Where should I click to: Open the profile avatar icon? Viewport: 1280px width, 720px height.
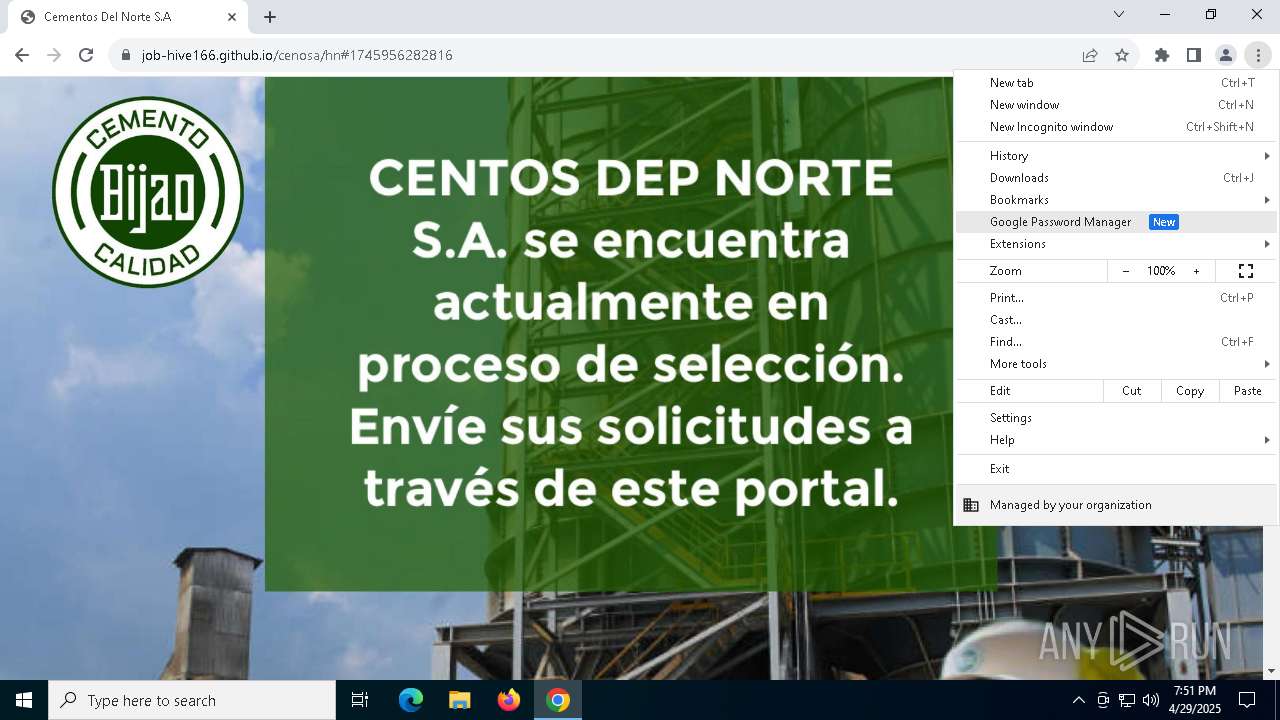click(x=1226, y=55)
